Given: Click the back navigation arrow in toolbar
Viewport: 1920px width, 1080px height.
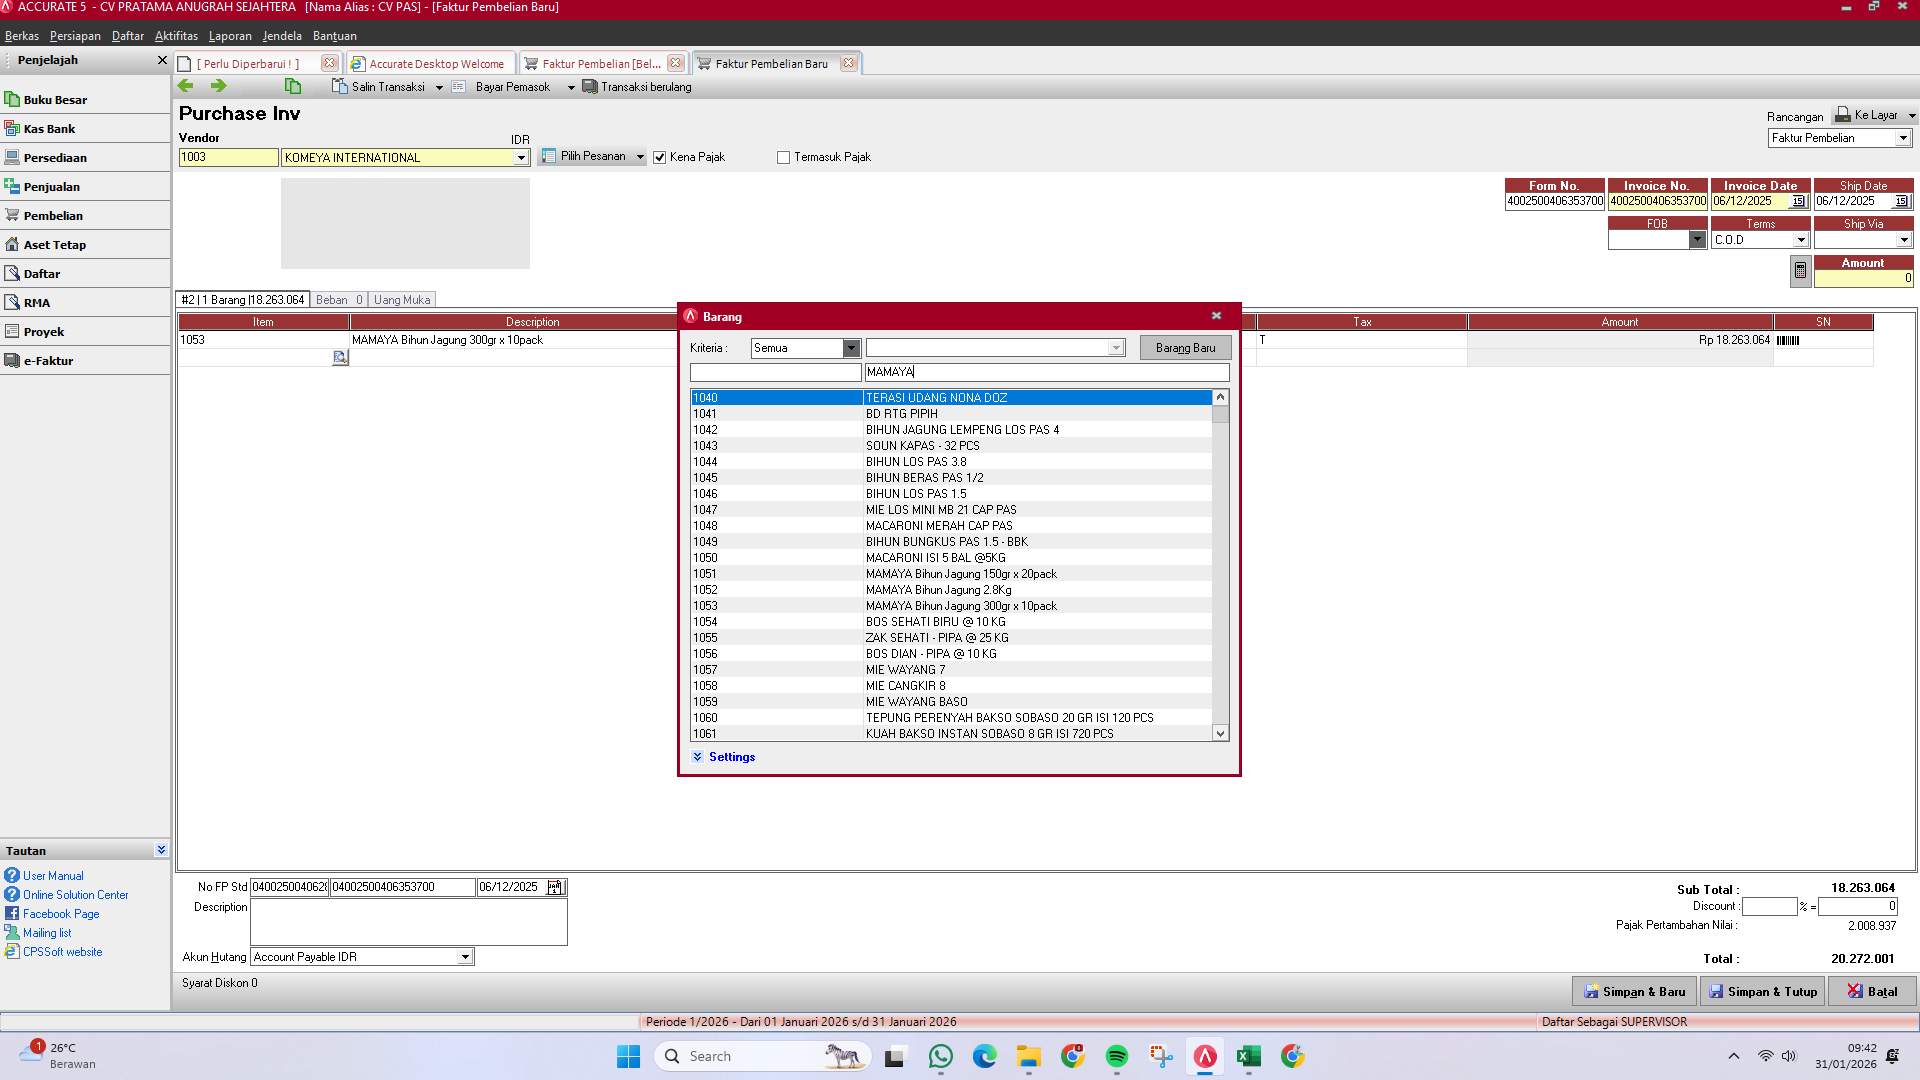Looking at the screenshot, I should [186, 86].
